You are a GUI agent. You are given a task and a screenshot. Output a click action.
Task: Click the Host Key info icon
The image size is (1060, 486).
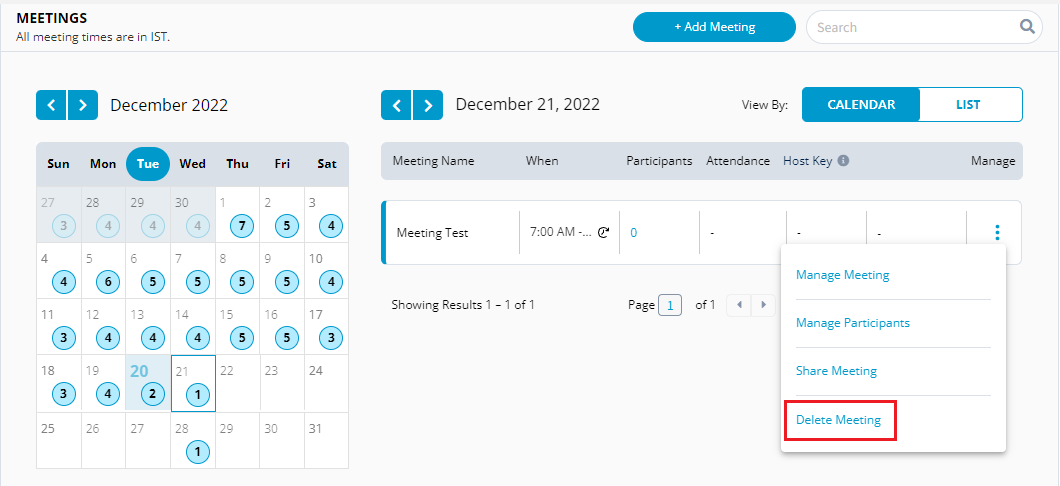pos(843,161)
